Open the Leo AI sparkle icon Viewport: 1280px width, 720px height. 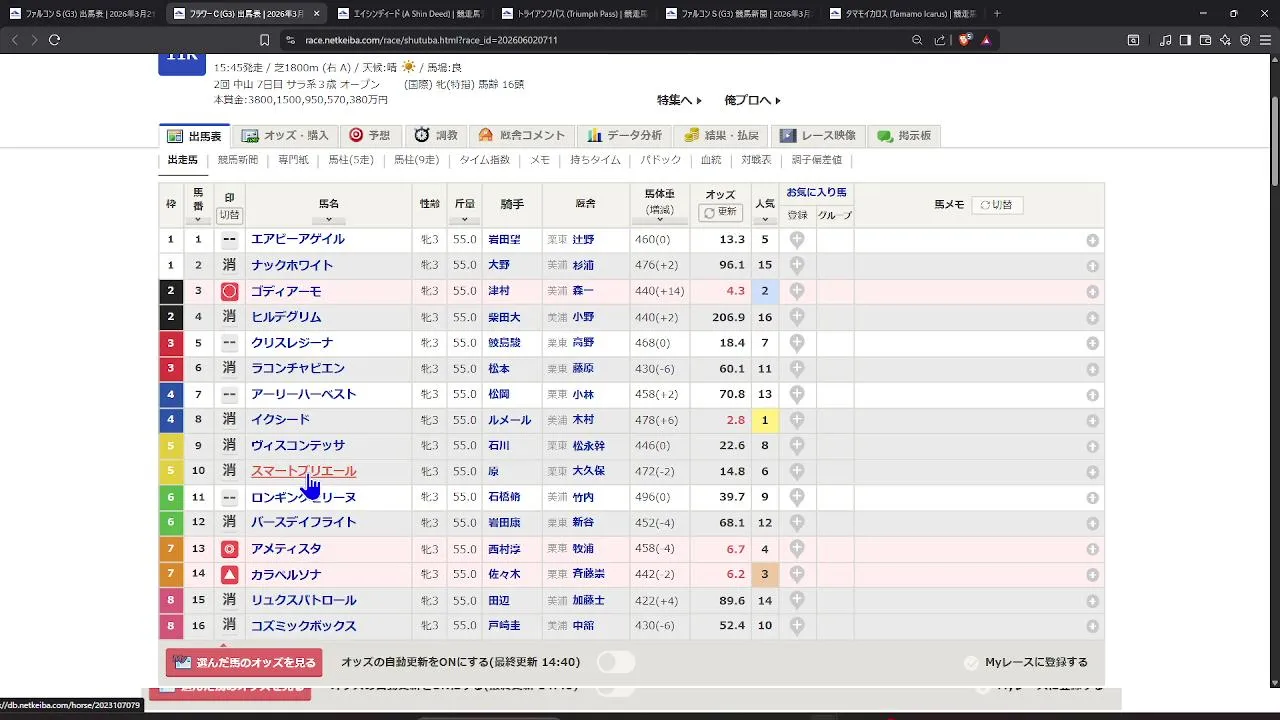click(x=1225, y=40)
